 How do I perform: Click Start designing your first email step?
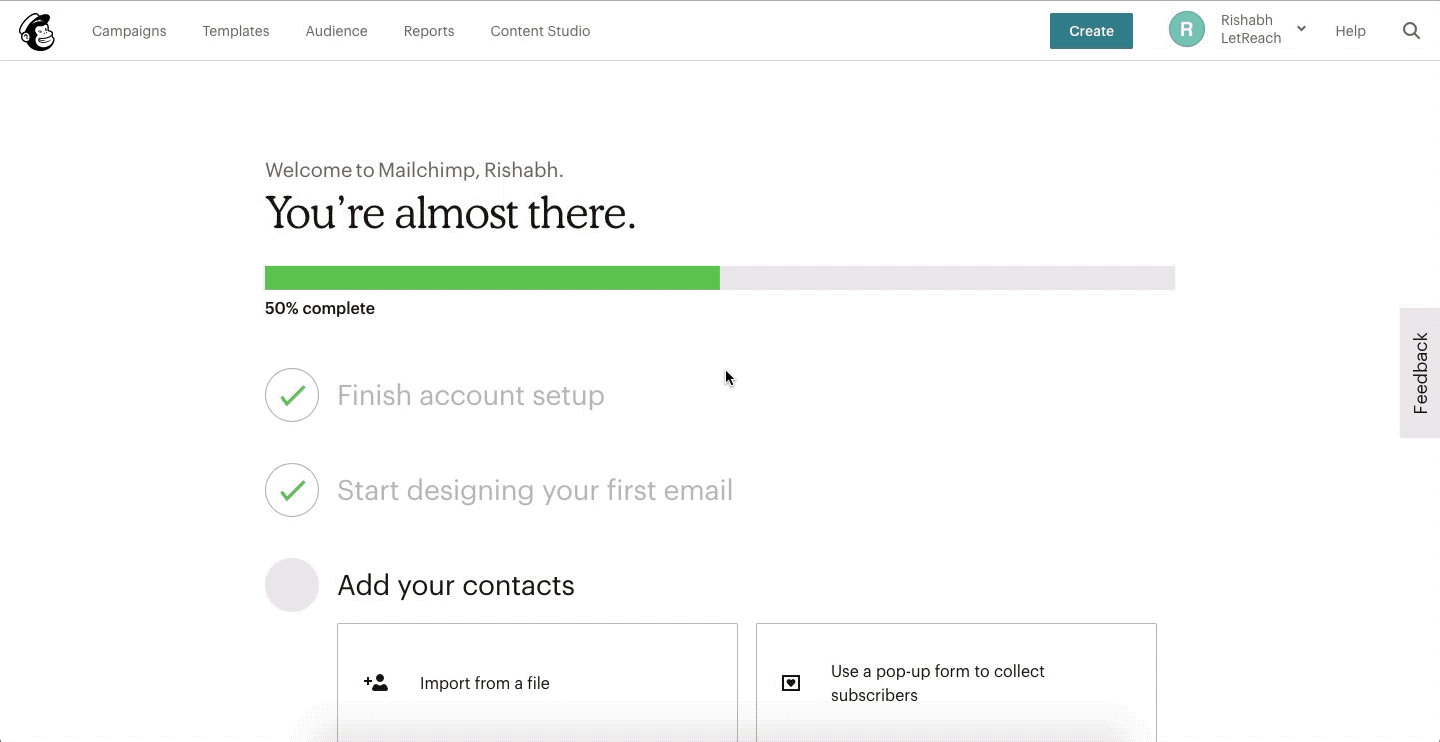tap(535, 490)
